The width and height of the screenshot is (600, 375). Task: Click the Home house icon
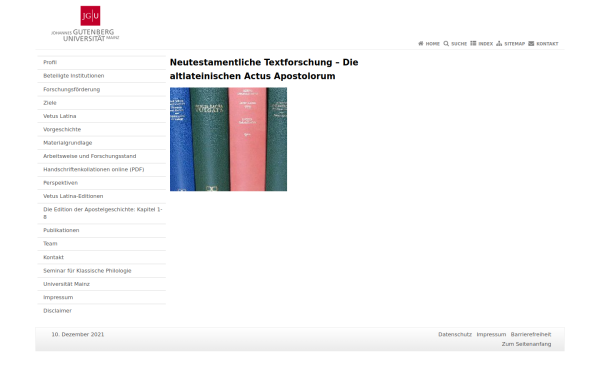coord(421,44)
